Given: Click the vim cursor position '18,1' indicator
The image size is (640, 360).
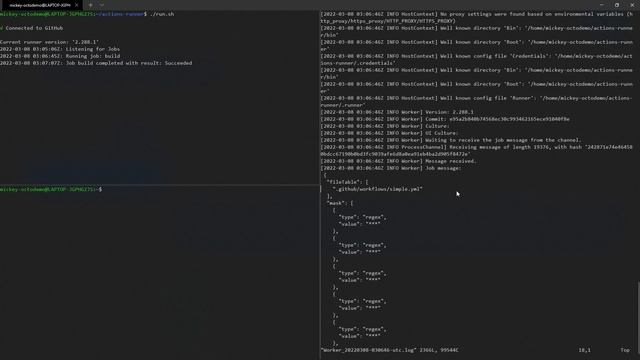Looking at the screenshot, I should 584,350.
